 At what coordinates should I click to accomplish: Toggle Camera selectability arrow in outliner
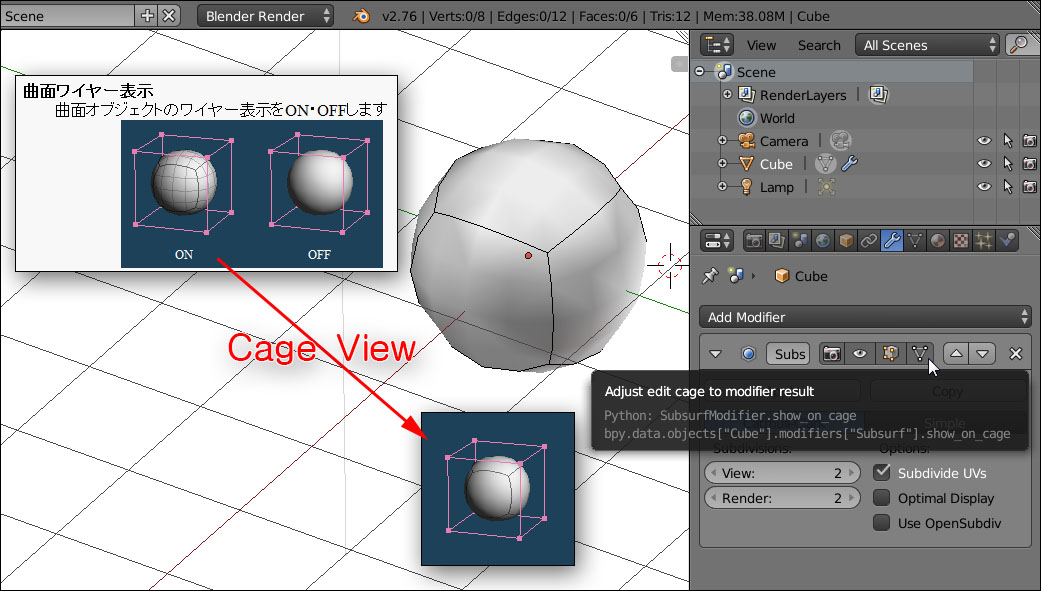click(1008, 141)
